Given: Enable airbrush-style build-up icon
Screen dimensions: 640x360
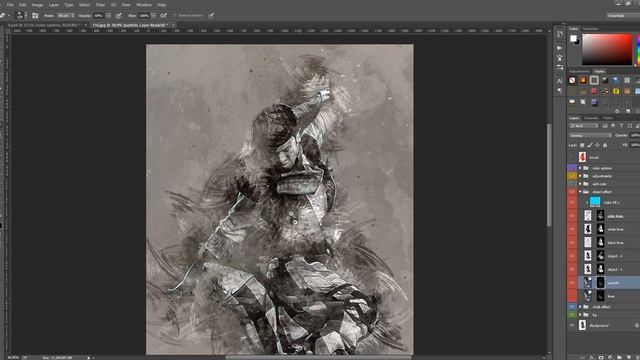Looking at the screenshot, I should tap(164, 16).
